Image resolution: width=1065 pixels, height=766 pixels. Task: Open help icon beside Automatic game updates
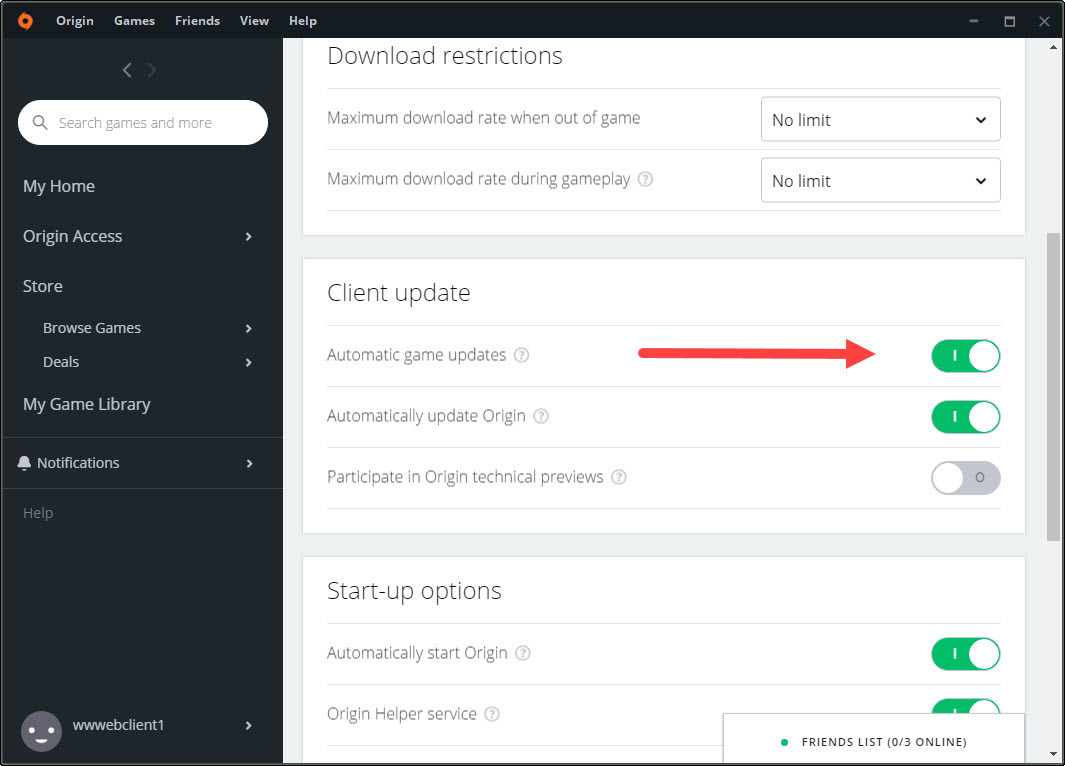click(521, 355)
